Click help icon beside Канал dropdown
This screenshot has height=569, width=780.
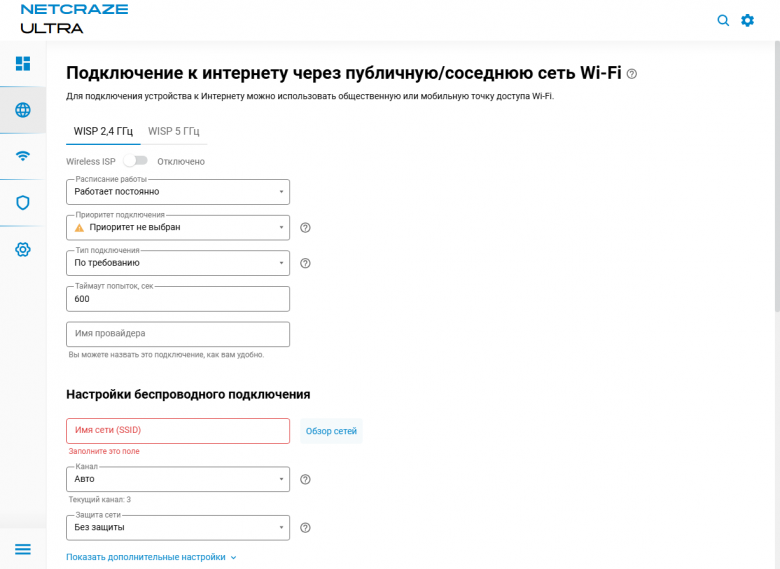click(305, 479)
